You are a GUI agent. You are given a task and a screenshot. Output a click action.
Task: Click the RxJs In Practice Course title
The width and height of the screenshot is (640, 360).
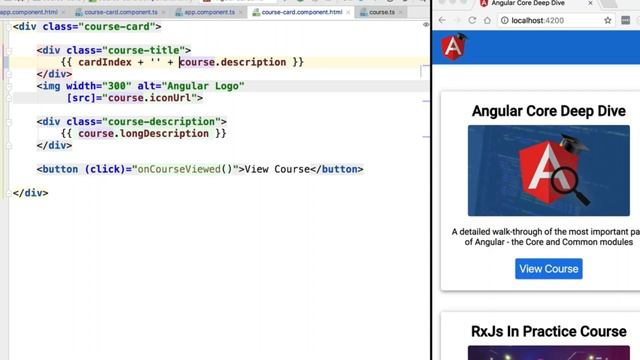pos(549,331)
